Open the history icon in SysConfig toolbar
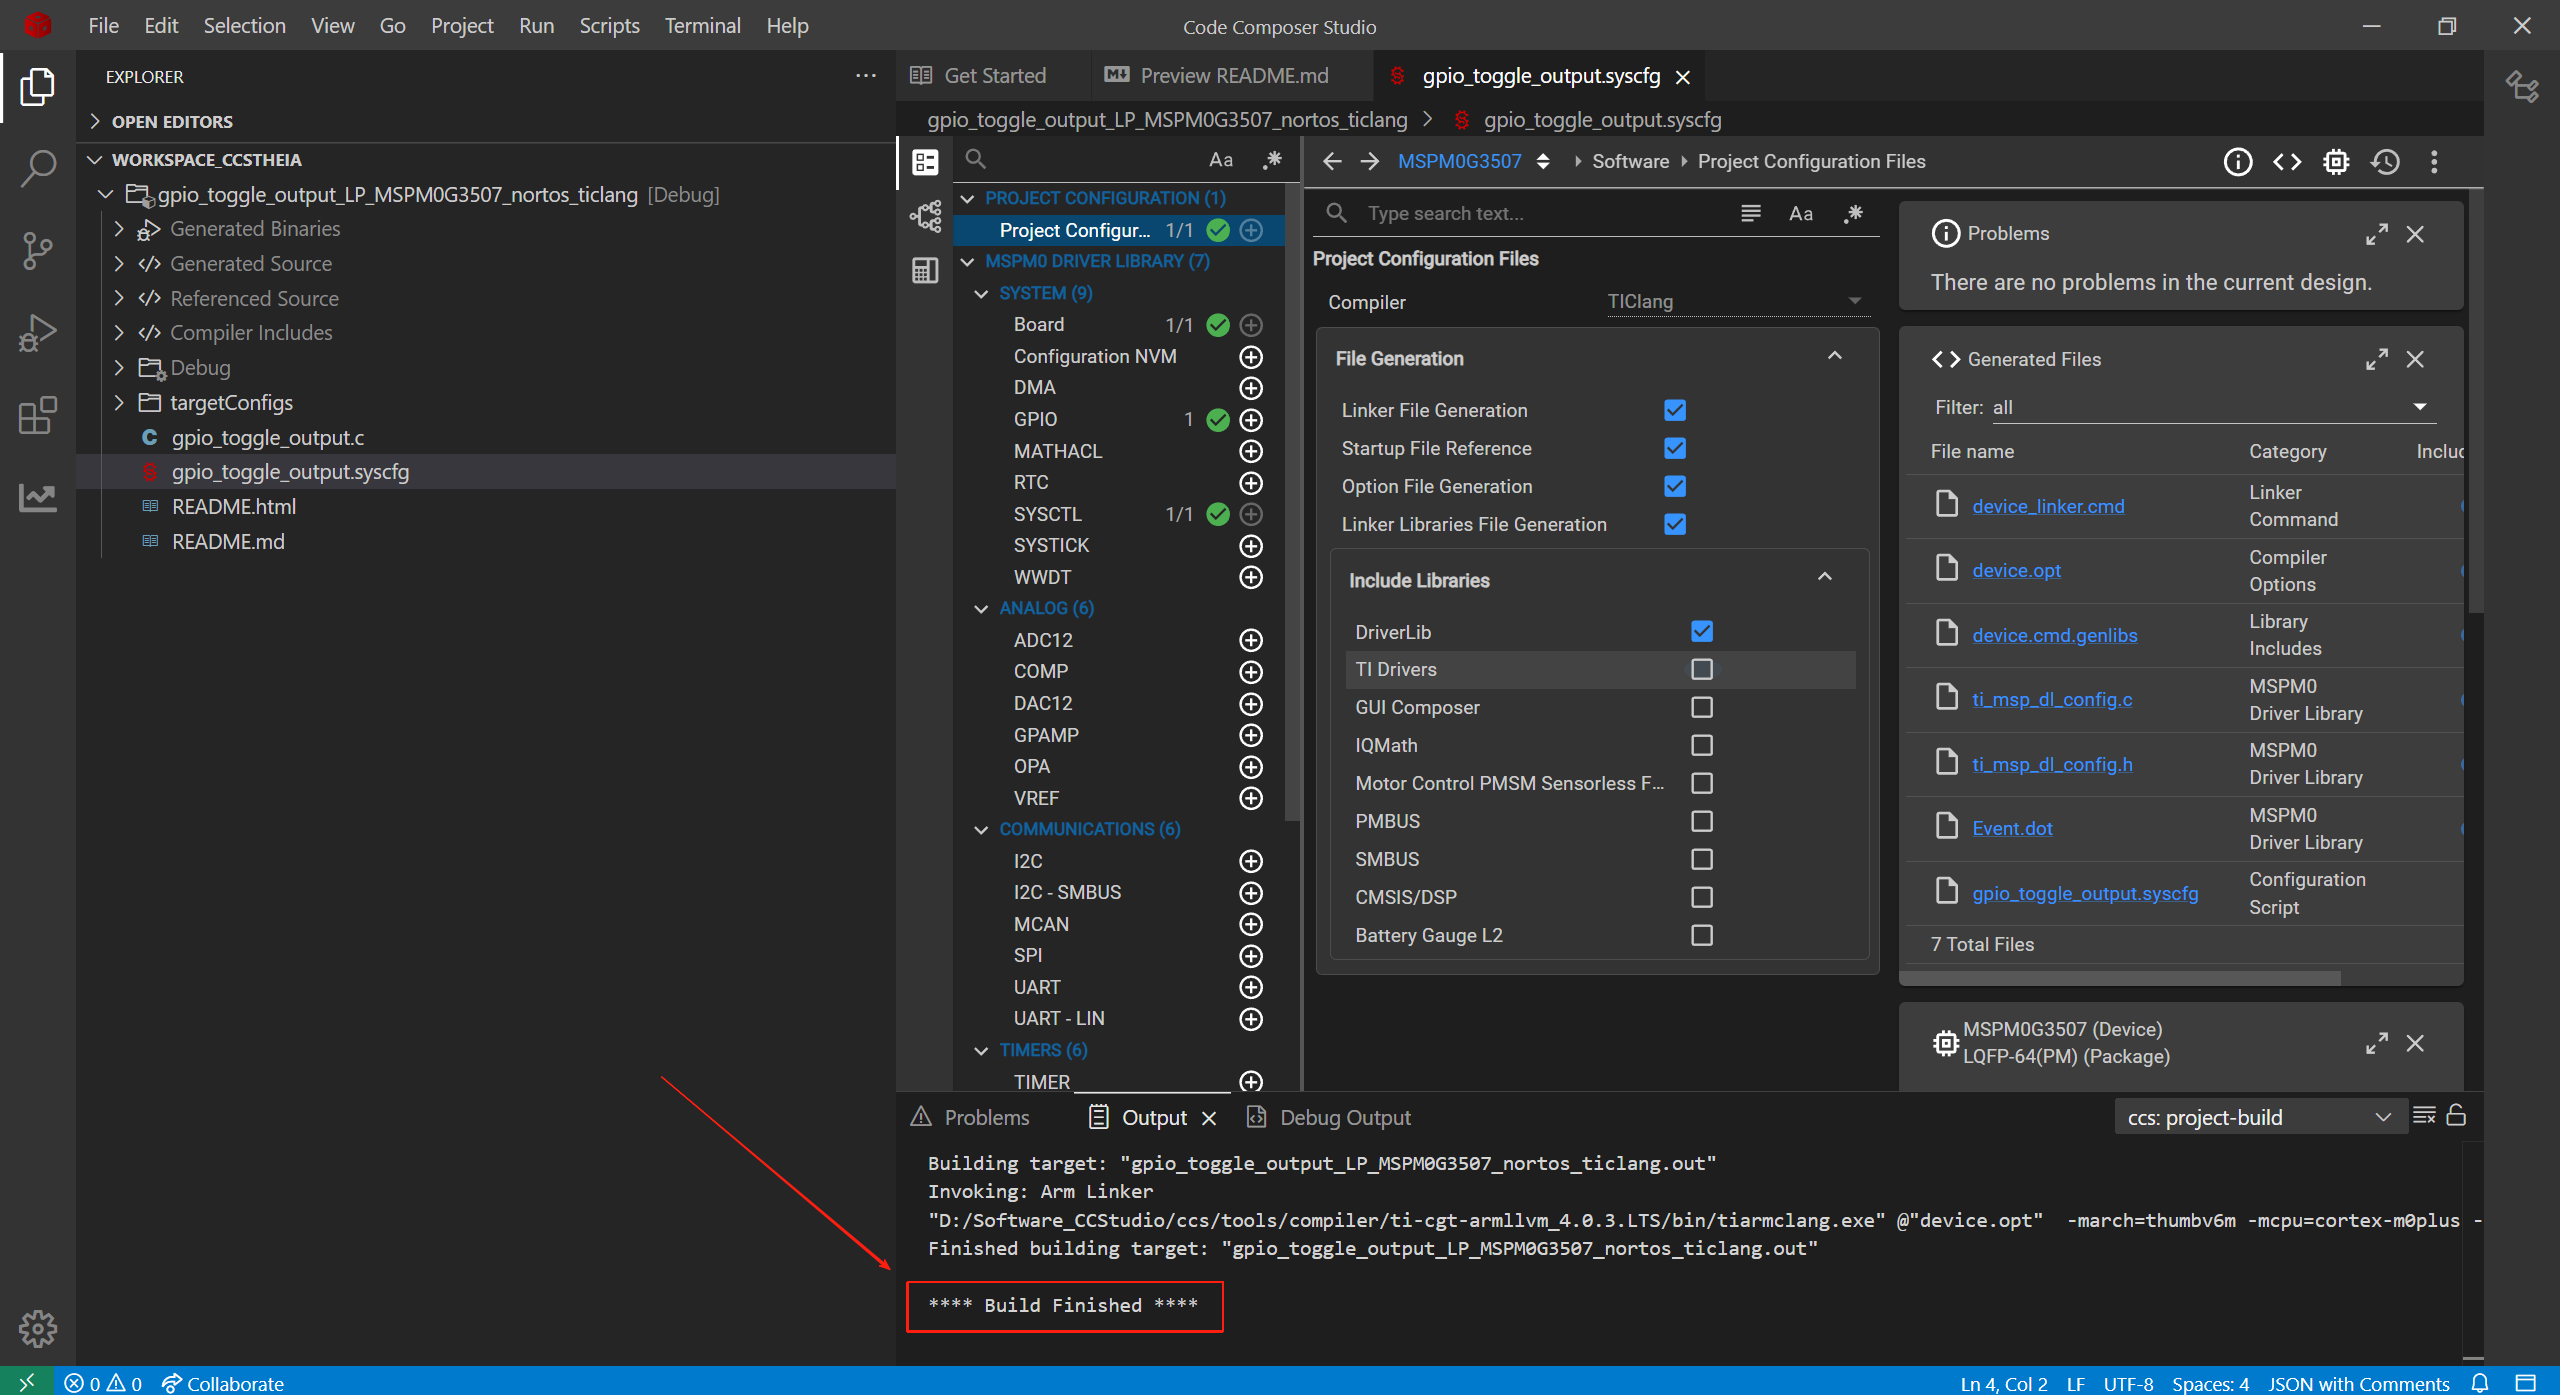This screenshot has width=2560, height=1395. click(2385, 161)
